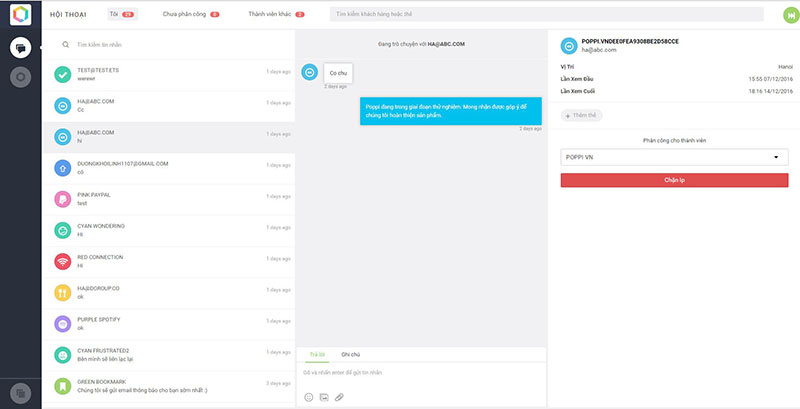Open settings gear in the left sidebar

point(20,77)
